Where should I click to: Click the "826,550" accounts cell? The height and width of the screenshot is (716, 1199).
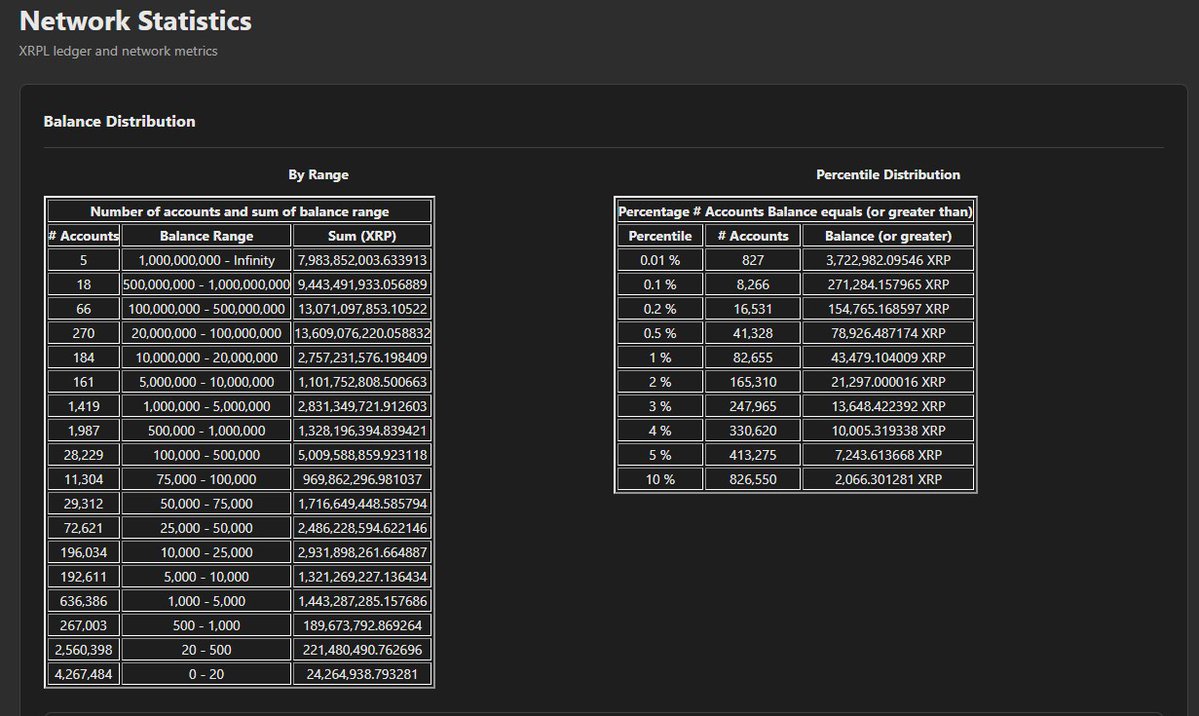[752, 480]
